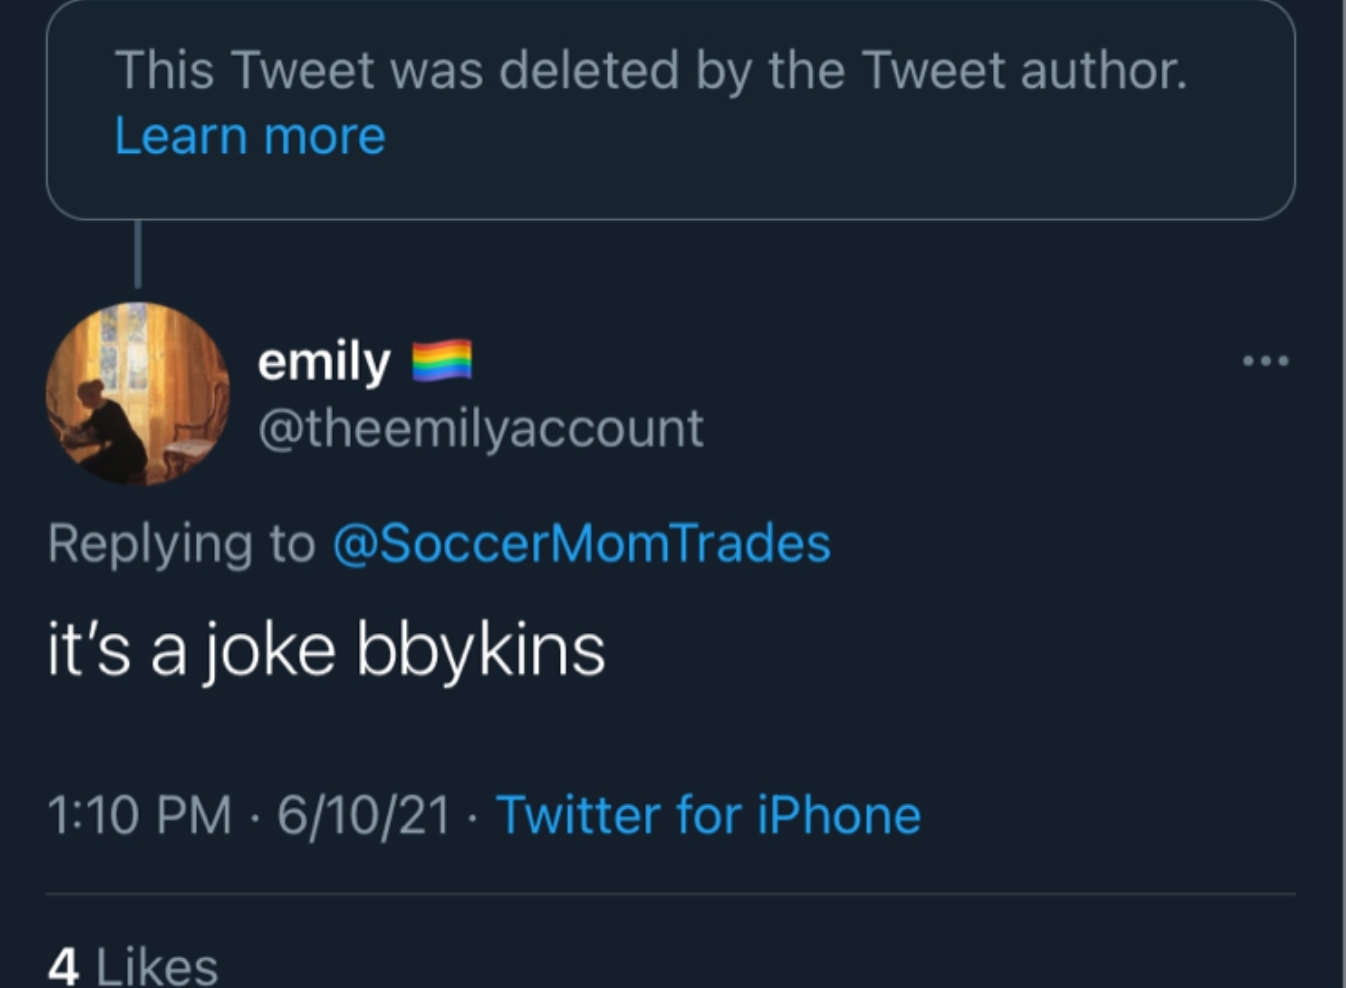The width and height of the screenshot is (1346, 988).
Task: Click the divider line above Likes
Action: tap(671, 893)
